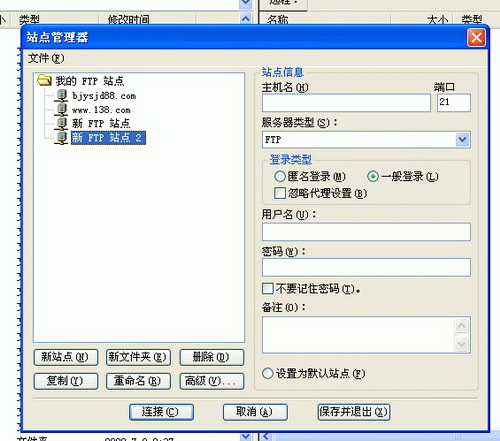Click the bjysjd88.com server icon

click(x=62, y=96)
